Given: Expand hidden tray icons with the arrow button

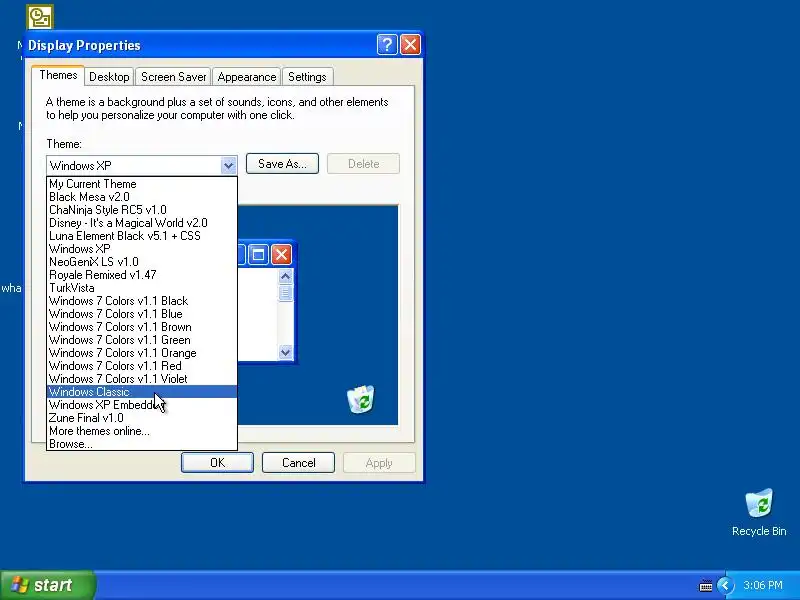Looking at the screenshot, I should pos(725,585).
